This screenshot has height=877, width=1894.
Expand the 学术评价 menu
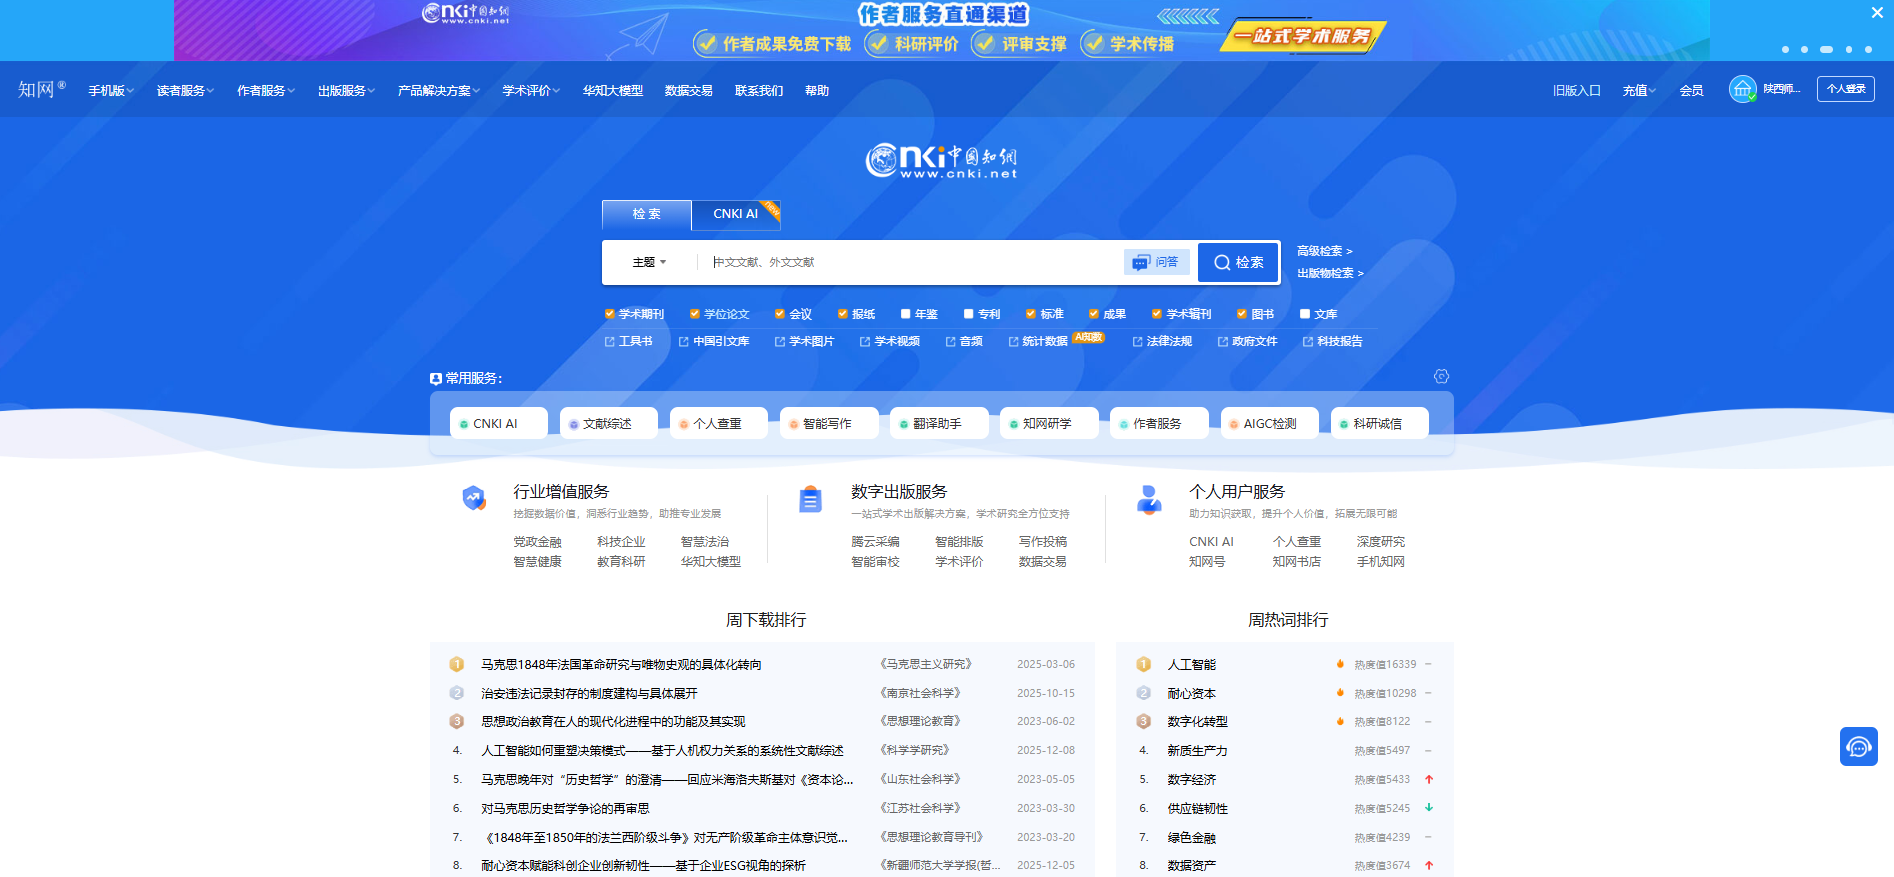(x=531, y=90)
